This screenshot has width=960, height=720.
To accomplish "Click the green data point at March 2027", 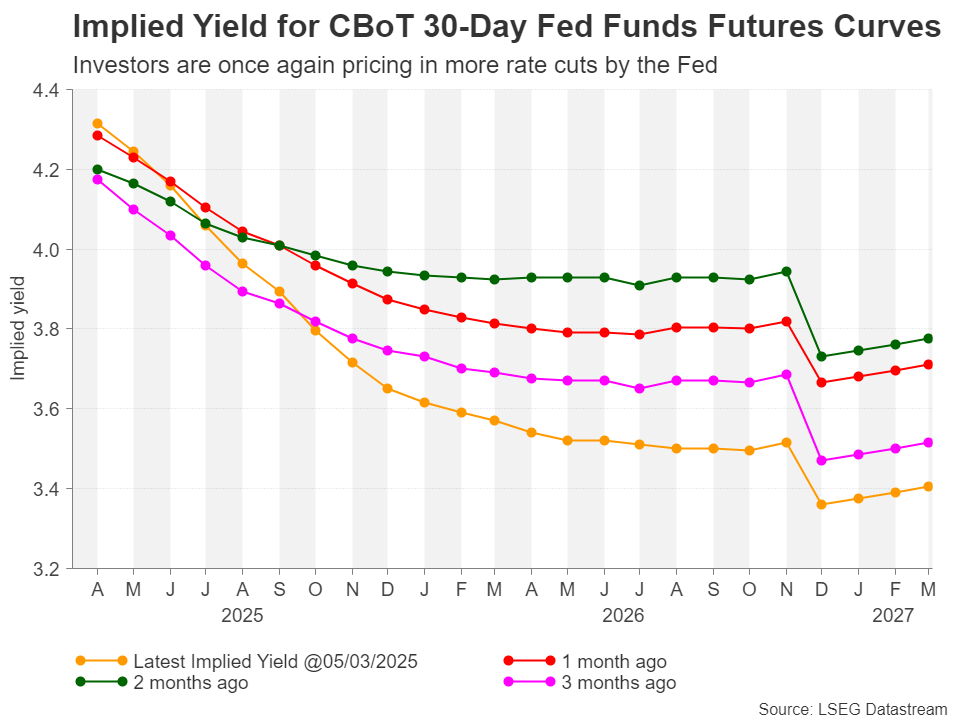I will [x=930, y=338].
